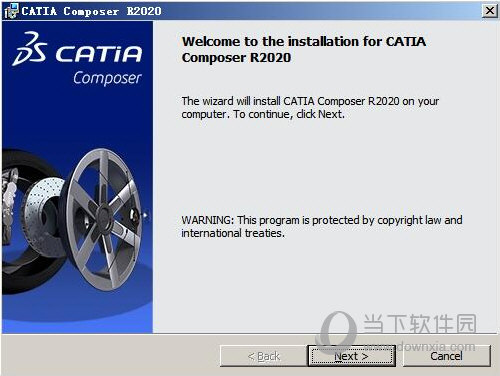Click the 'CATIA Composer R2020' window title

point(91,11)
